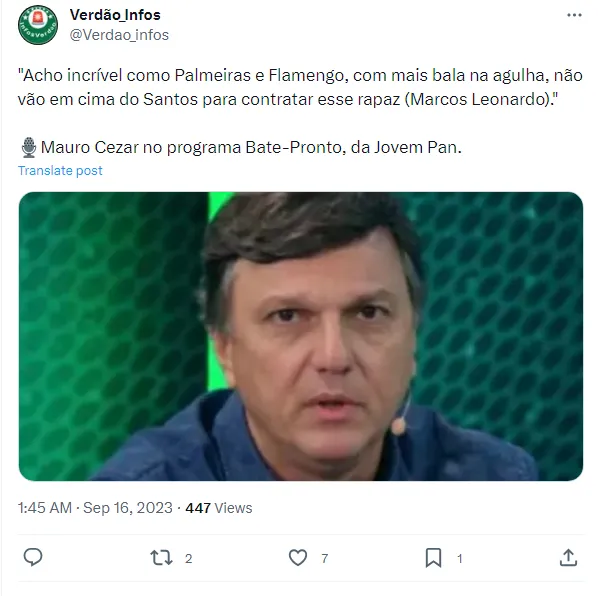600x596 pixels.
Task: Click the bookmark count number 1
Action: coord(460,559)
